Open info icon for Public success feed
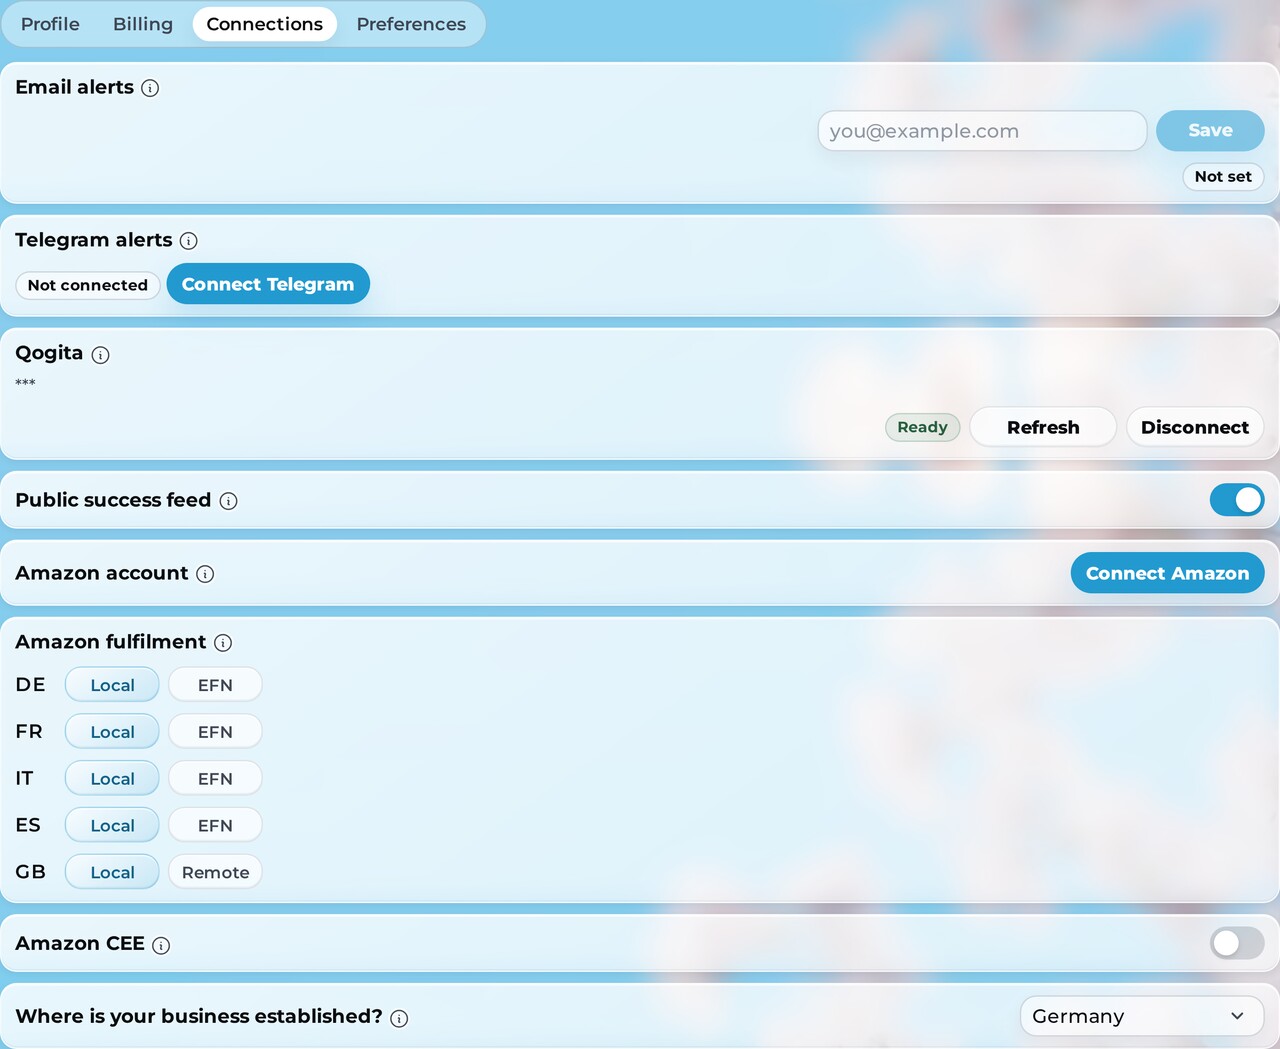1280x1049 pixels. tap(228, 501)
